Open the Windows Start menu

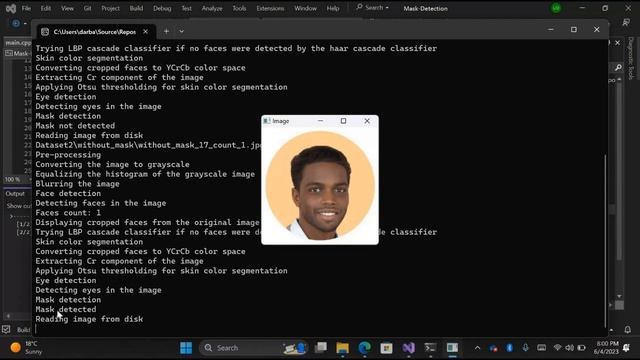(x=186, y=348)
